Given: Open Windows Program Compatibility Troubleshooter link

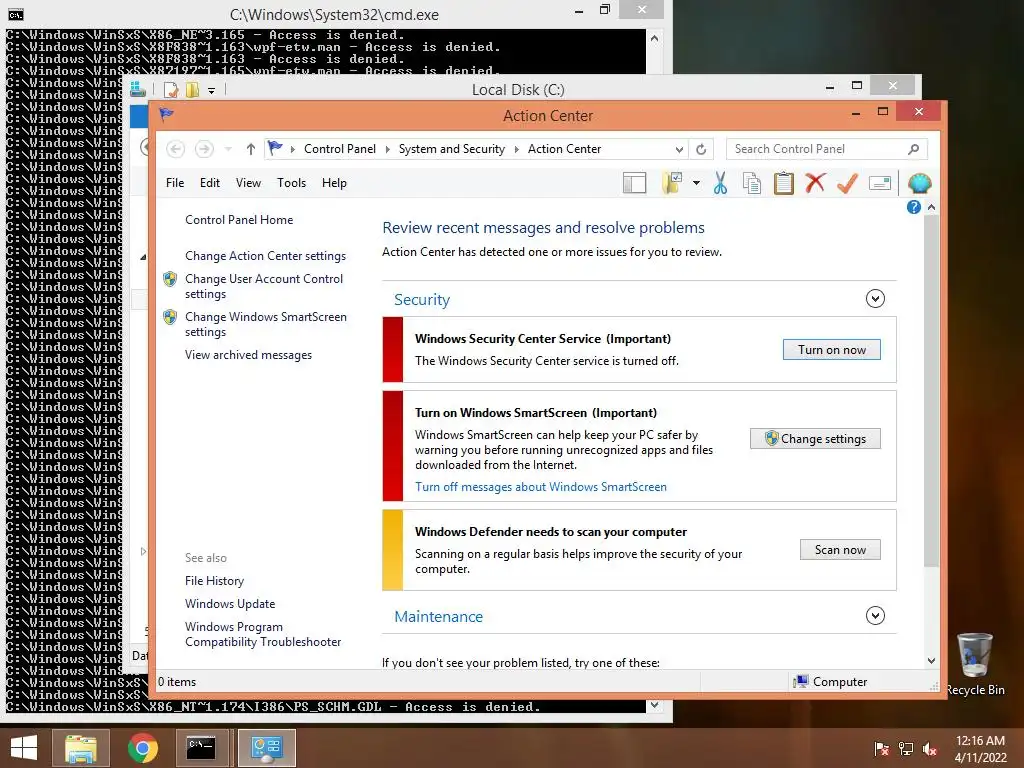Looking at the screenshot, I should coord(263,634).
